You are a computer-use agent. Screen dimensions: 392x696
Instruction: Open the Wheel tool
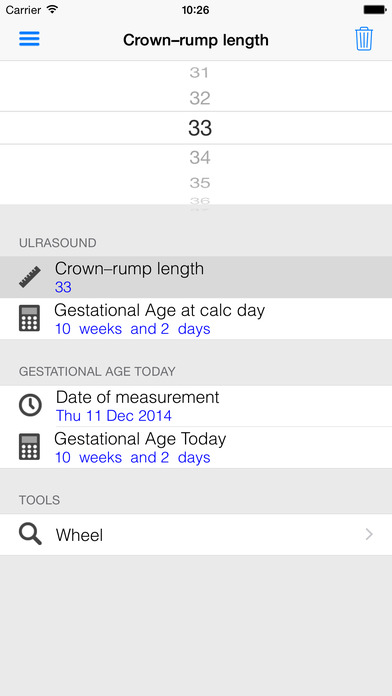[x=196, y=534]
